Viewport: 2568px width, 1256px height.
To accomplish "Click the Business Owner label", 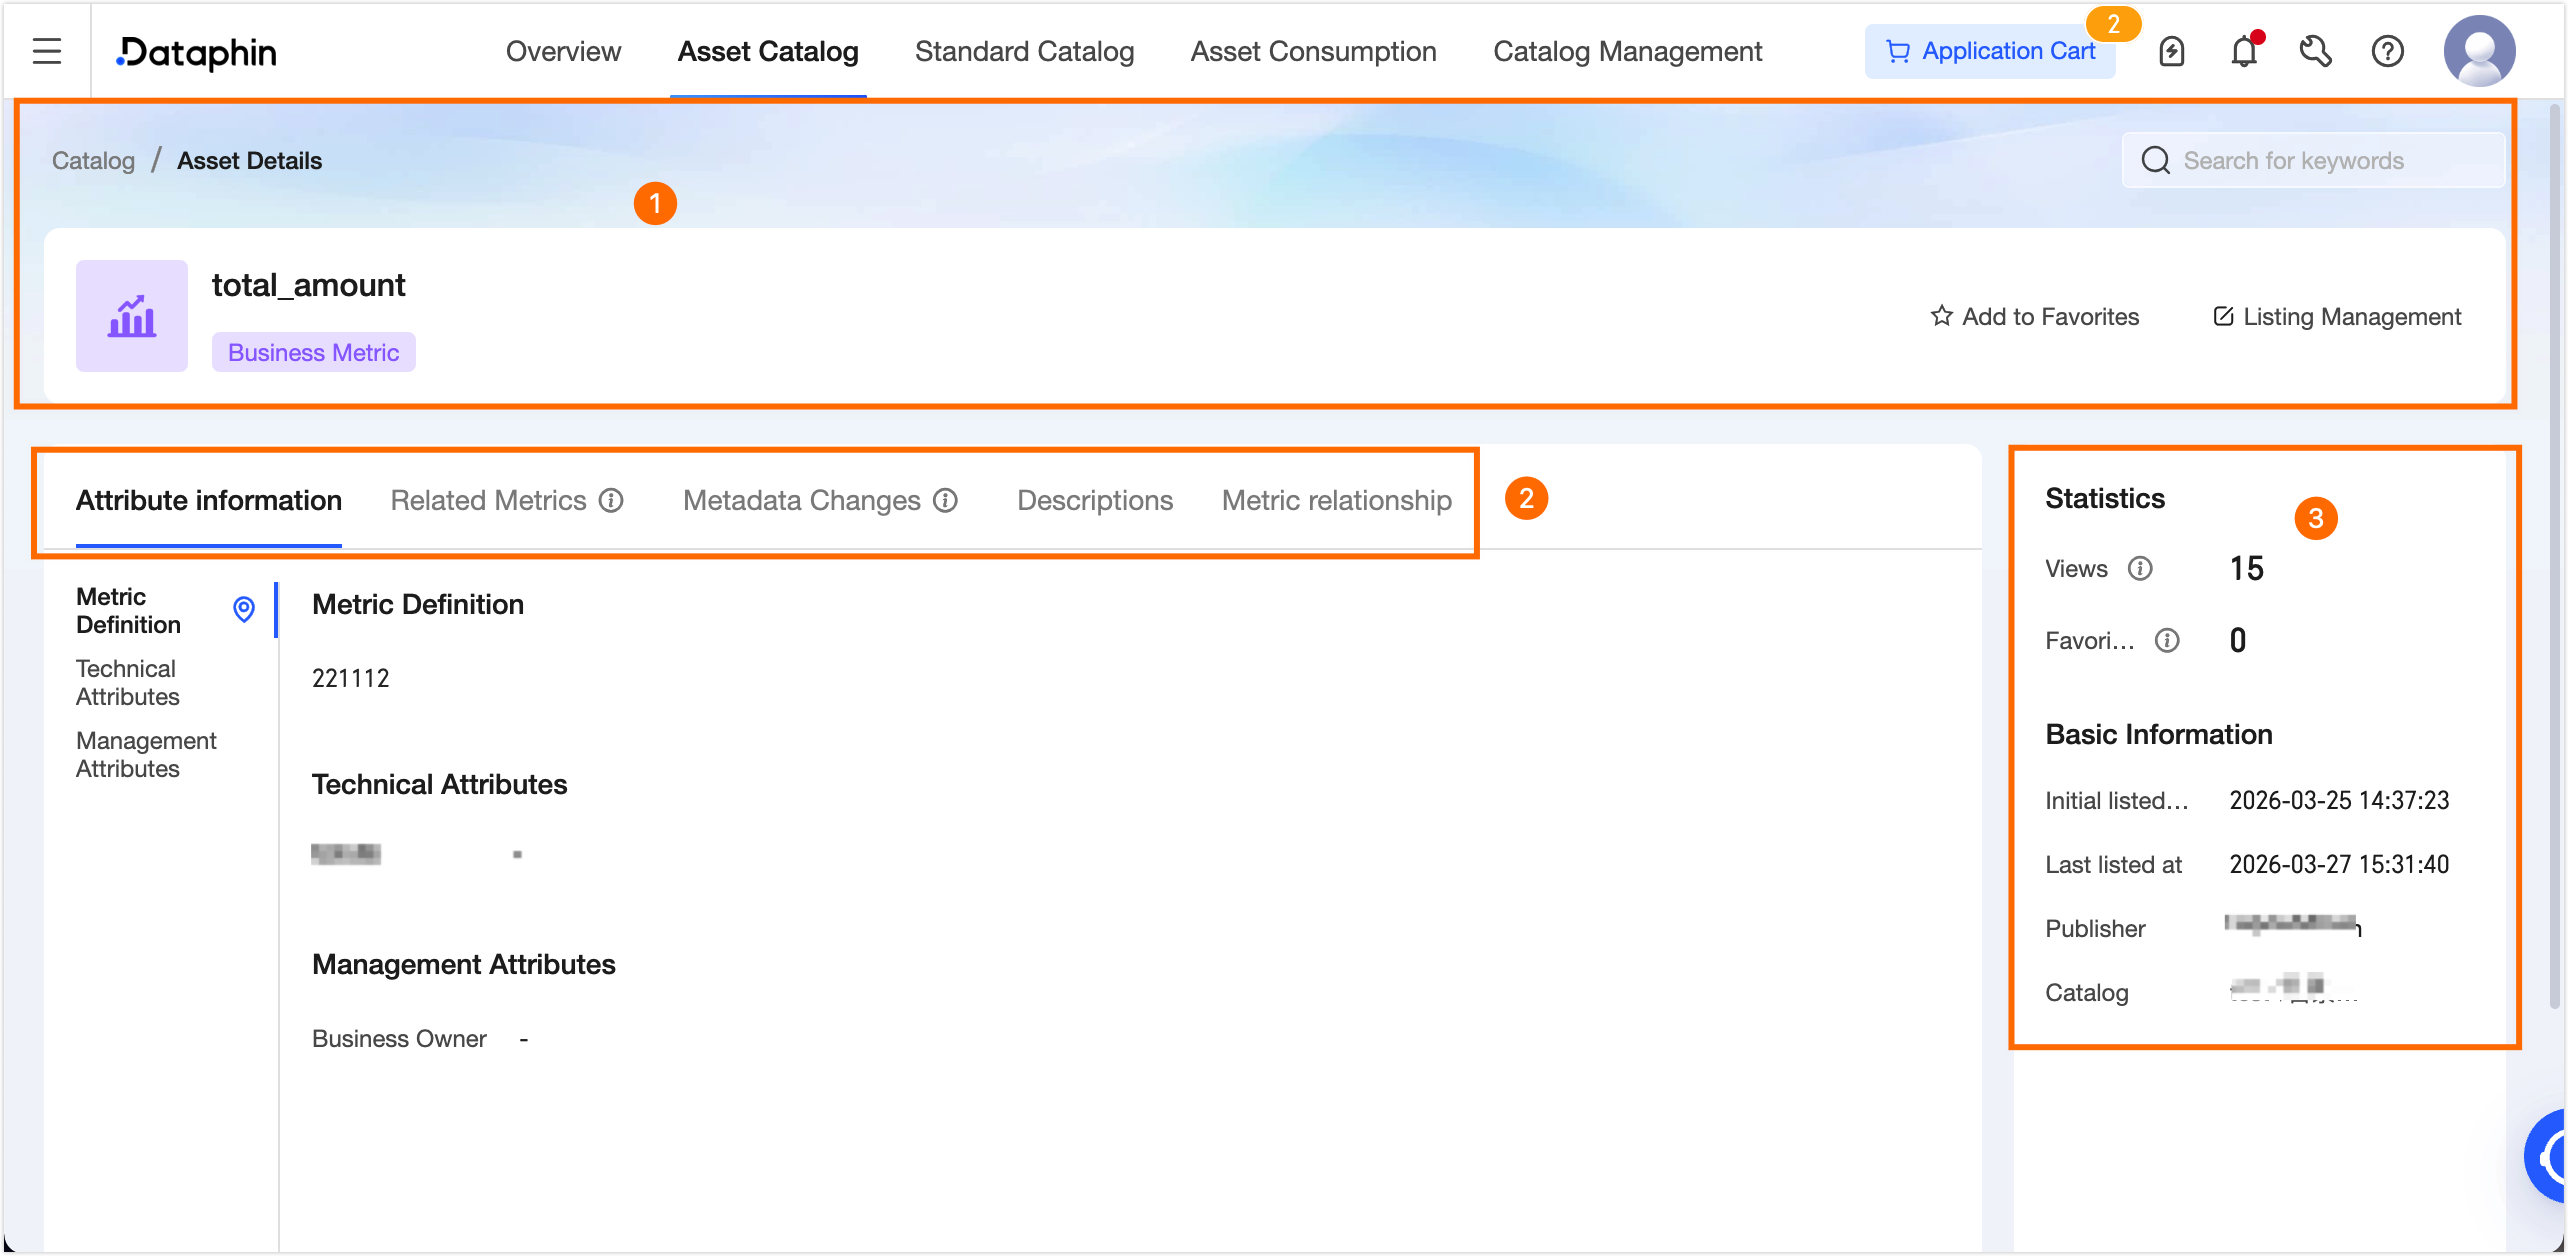I will [399, 1039].
